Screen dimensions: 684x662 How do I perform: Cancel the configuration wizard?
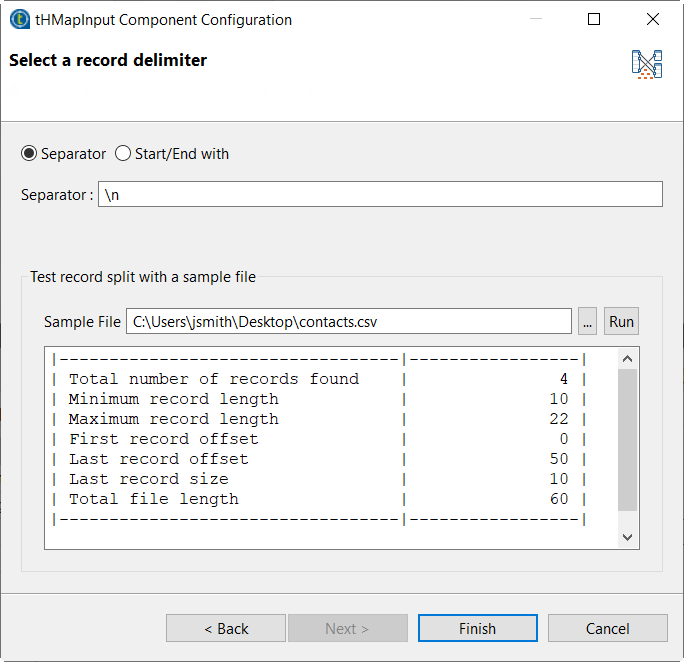tap(607, 628)
